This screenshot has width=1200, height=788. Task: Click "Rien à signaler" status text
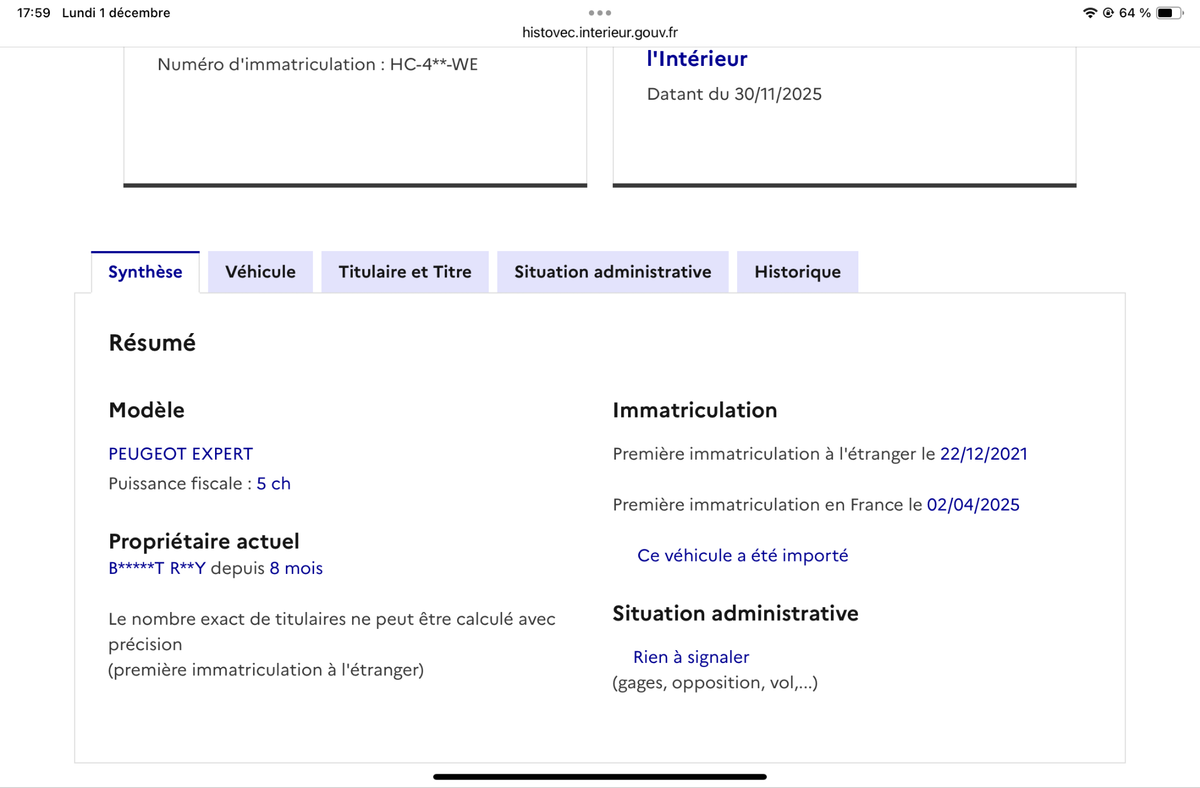[691, 658]
